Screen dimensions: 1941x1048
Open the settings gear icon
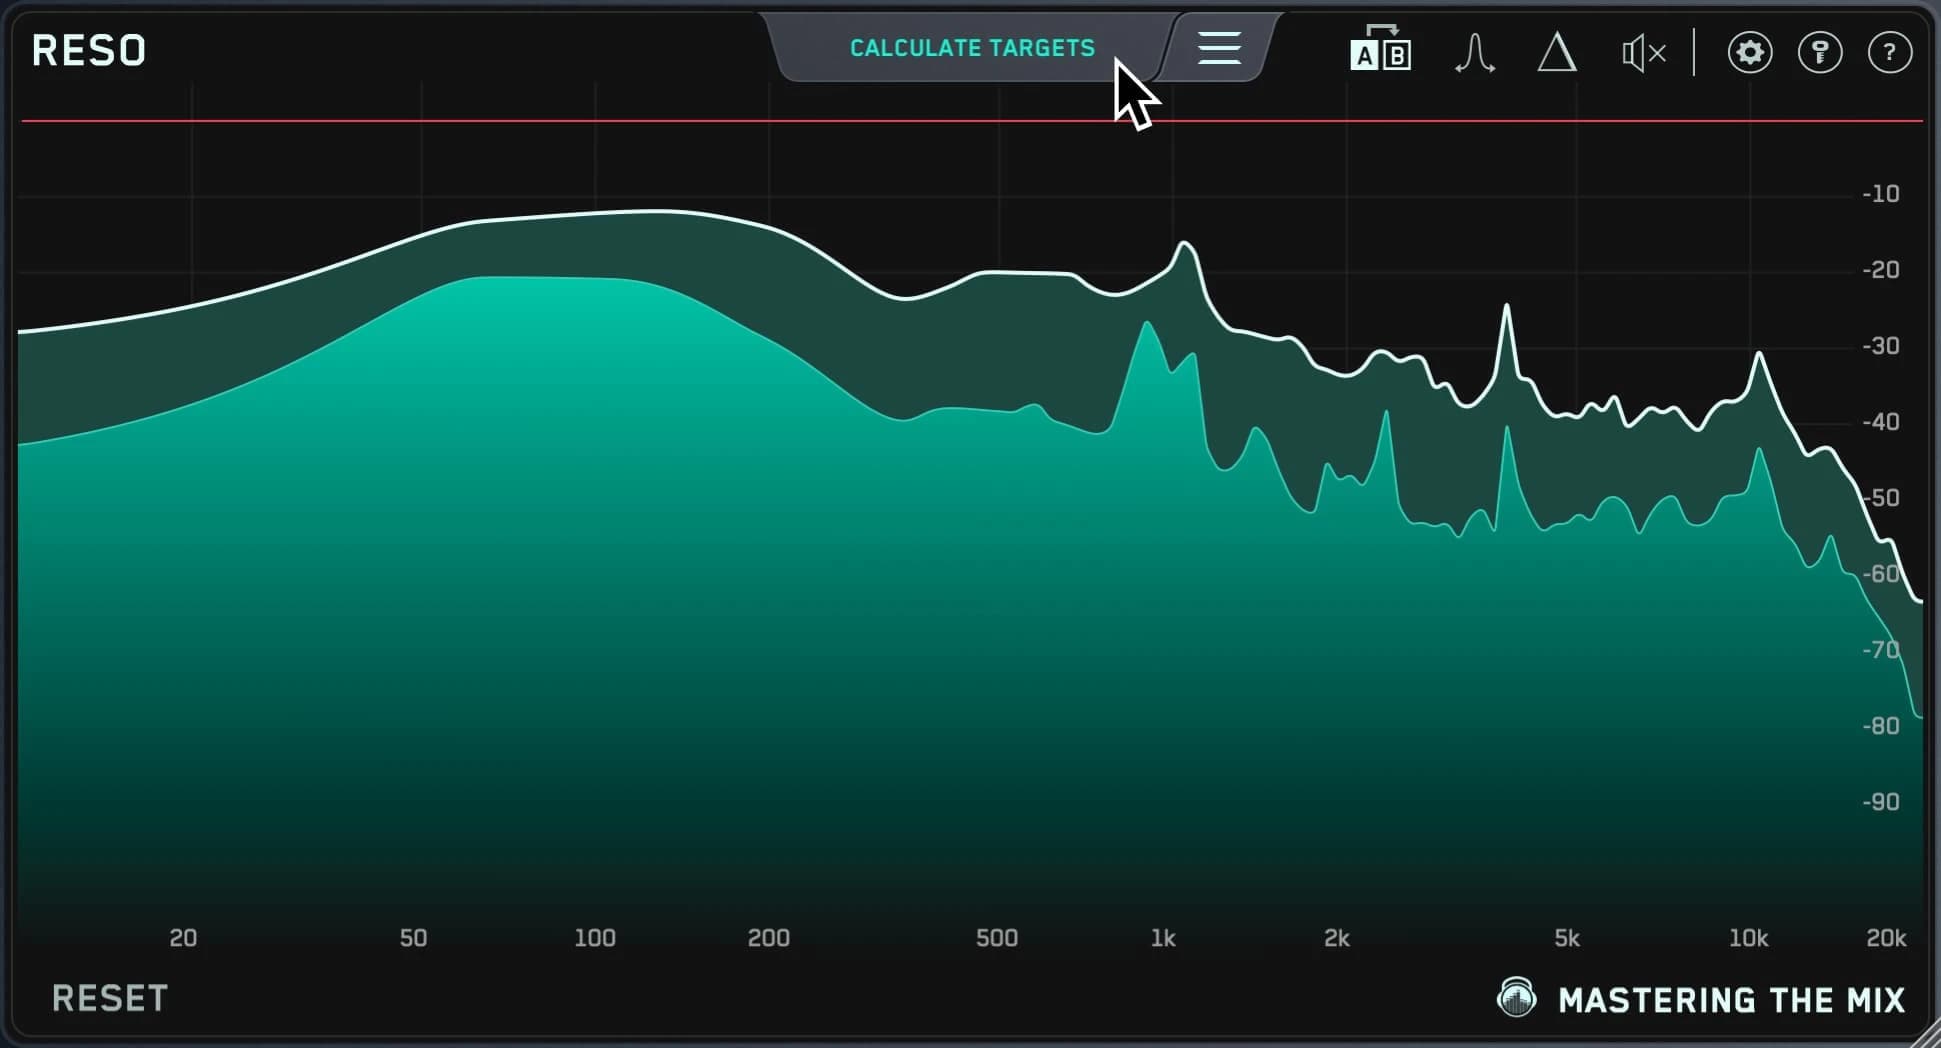tap(1750, 52)
